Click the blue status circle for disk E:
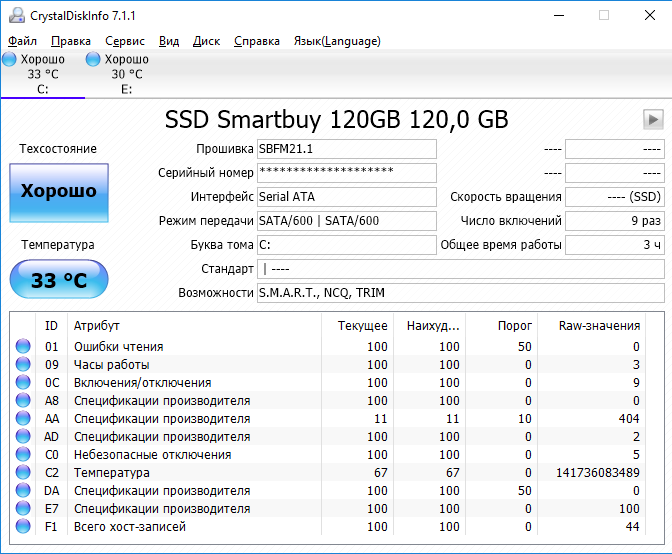This screenshot has height=554, width=672. tap(93, 59)
